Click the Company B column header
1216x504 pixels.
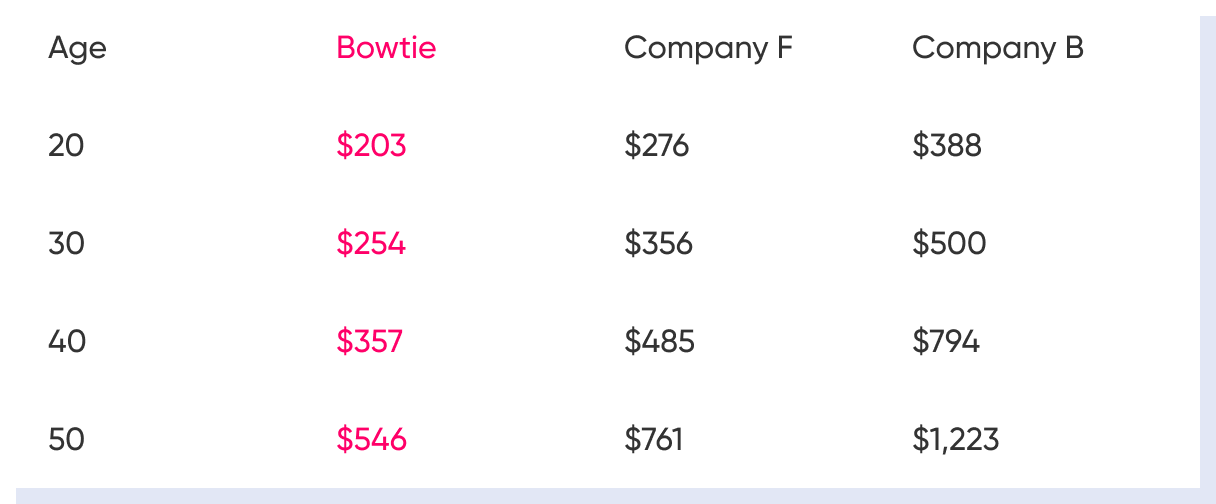[x=997, y=48]
